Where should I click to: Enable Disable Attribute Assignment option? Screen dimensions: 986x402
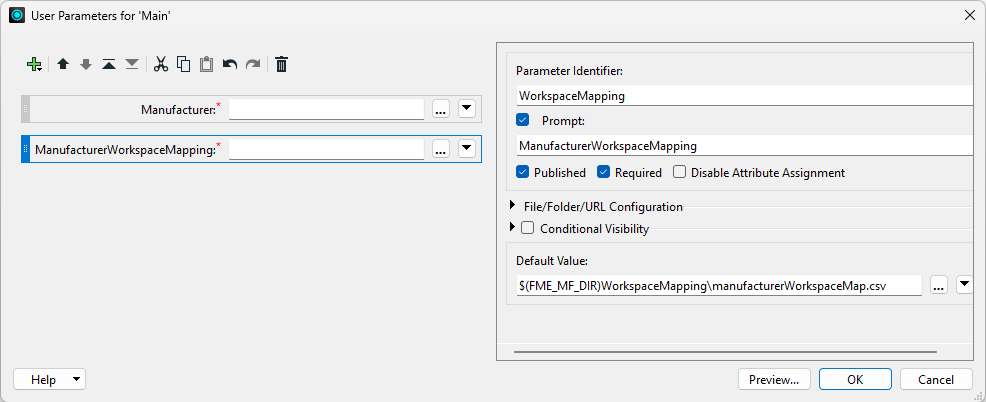(x=679, y=172)
